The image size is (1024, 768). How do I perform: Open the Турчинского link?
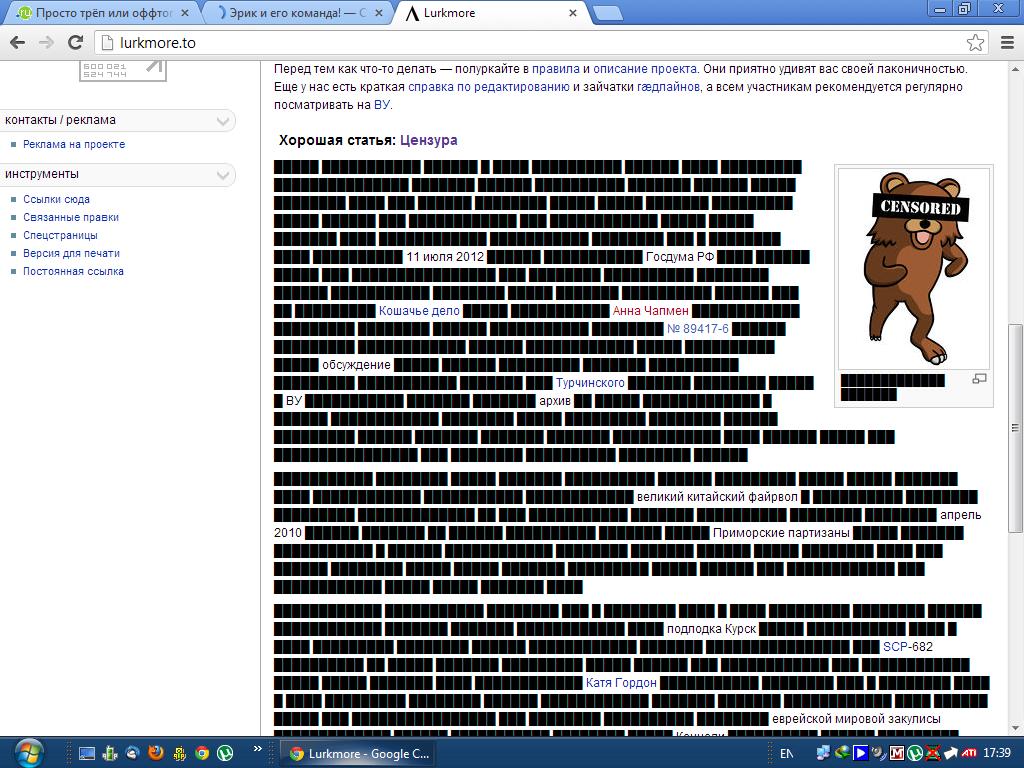click(590, 383)
